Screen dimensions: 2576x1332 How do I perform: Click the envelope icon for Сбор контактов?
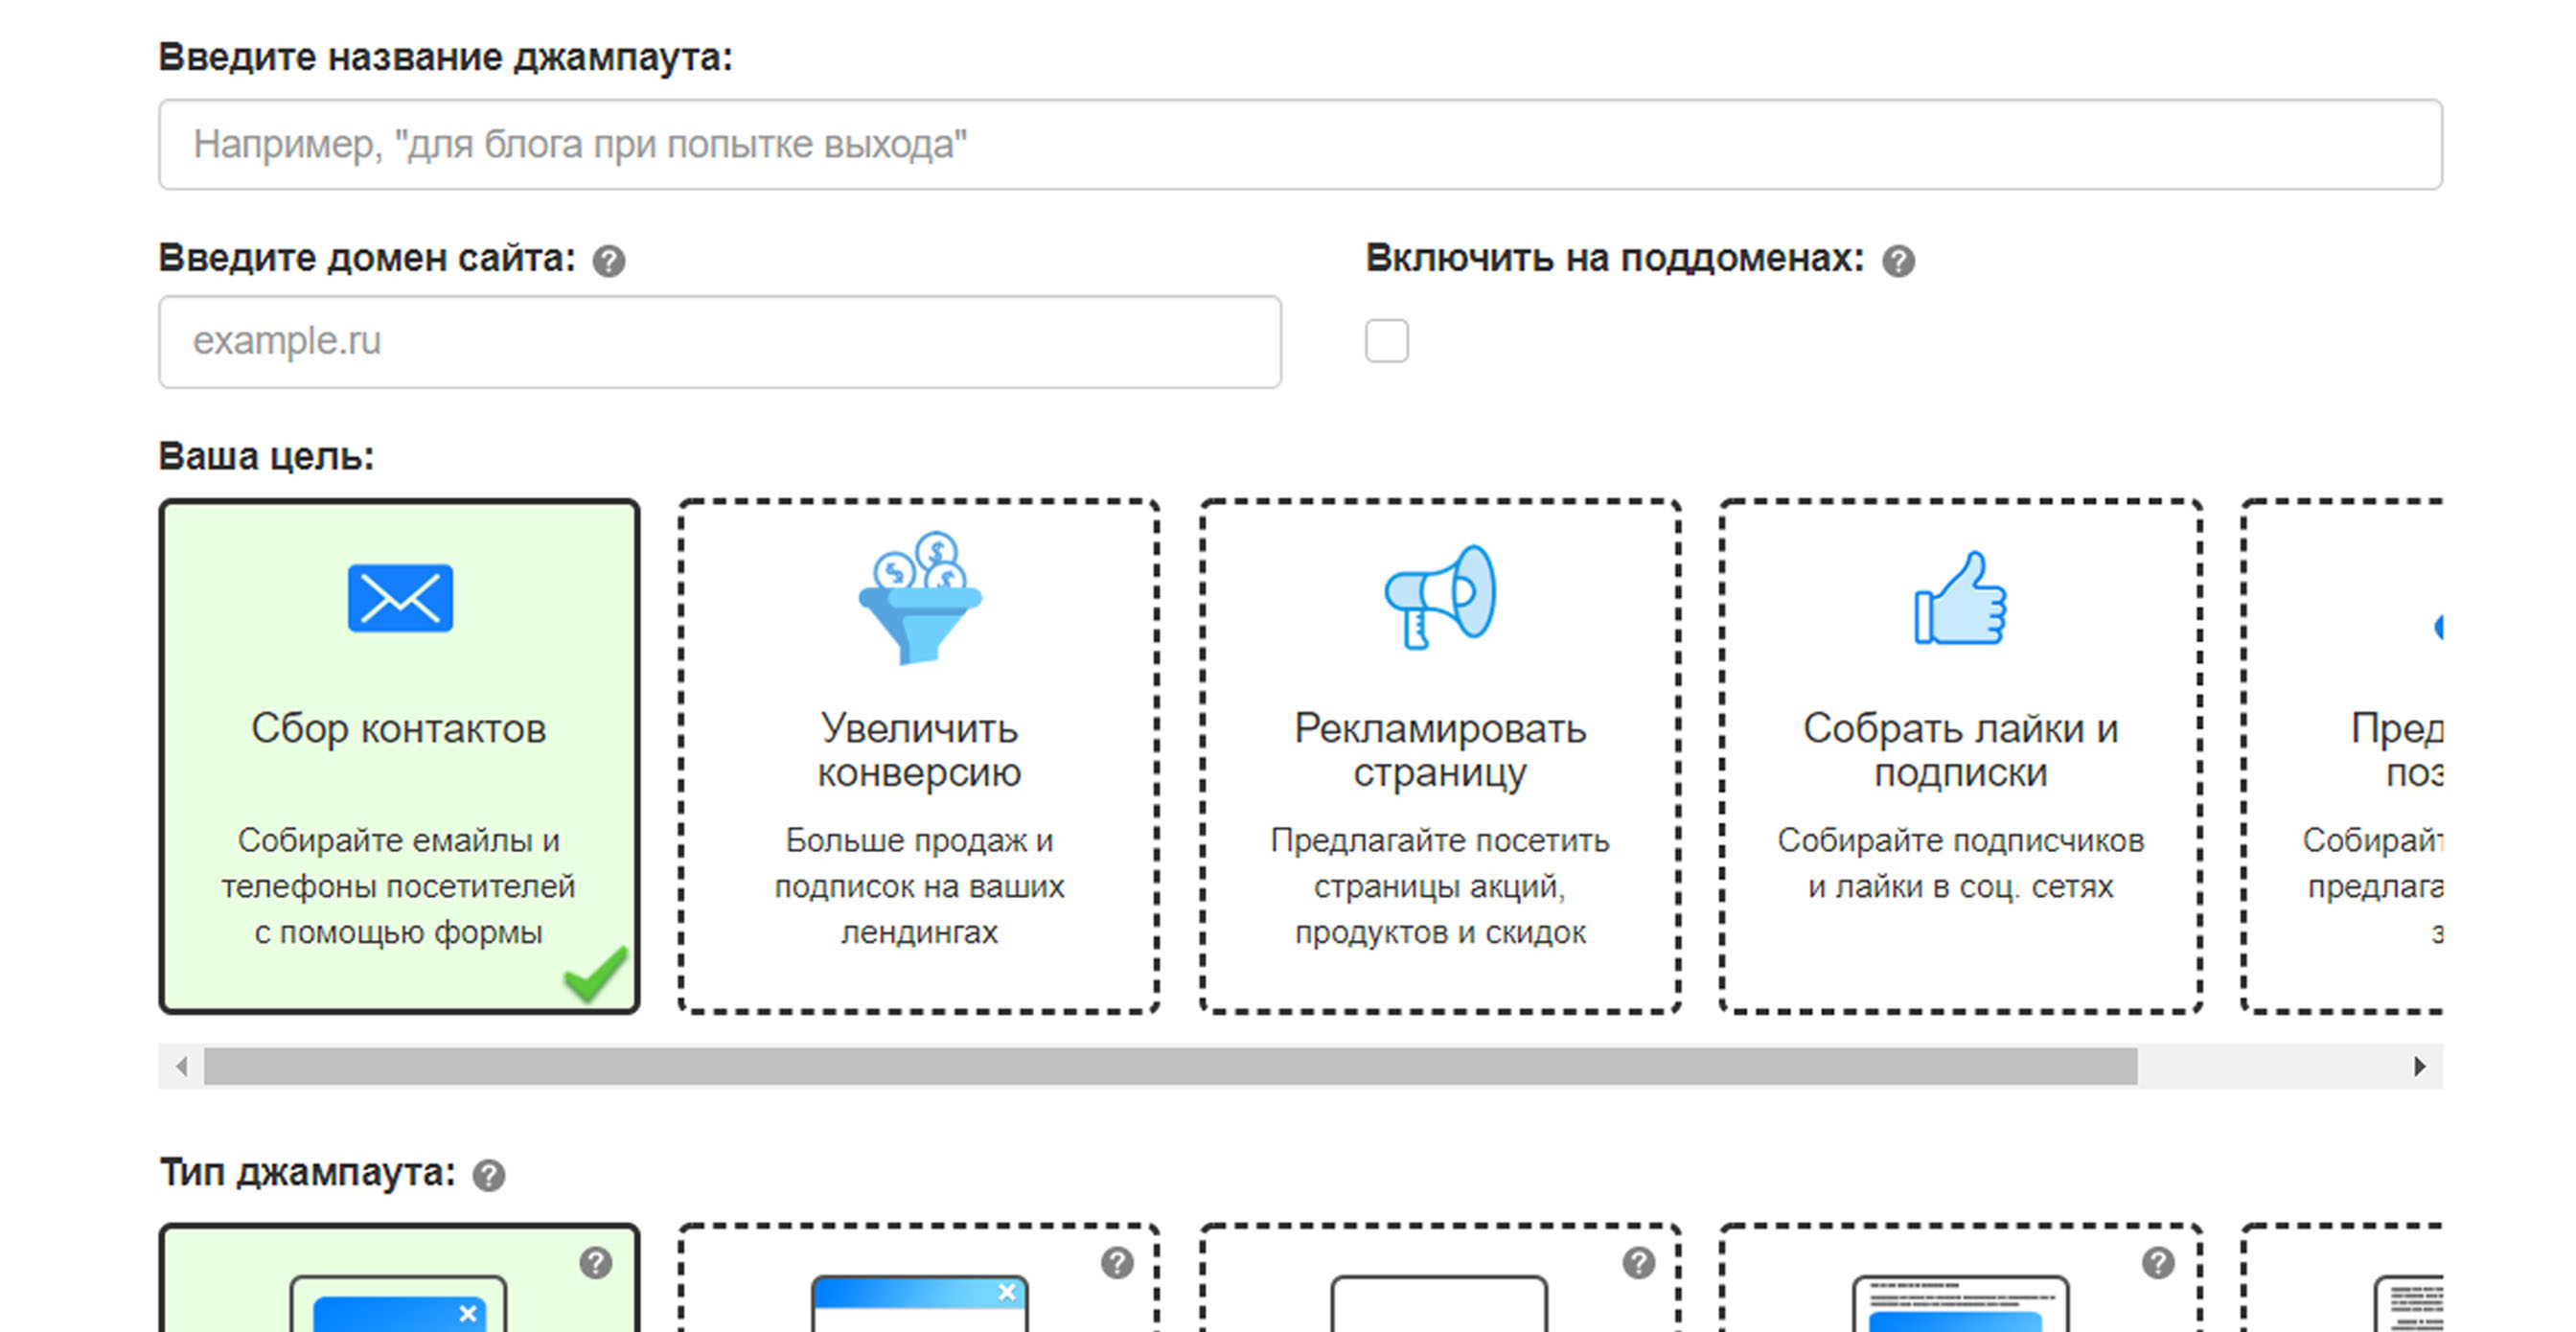pyautogui.click(x=400, y=598)
